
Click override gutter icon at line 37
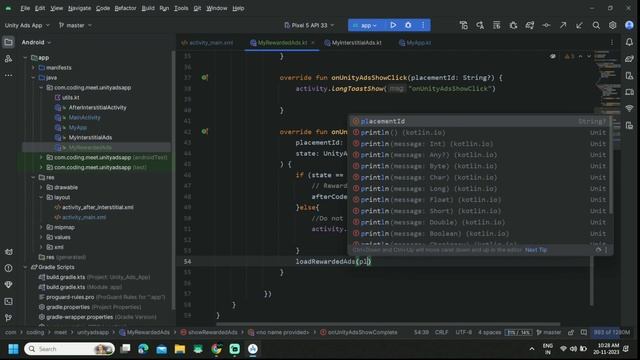204,78
